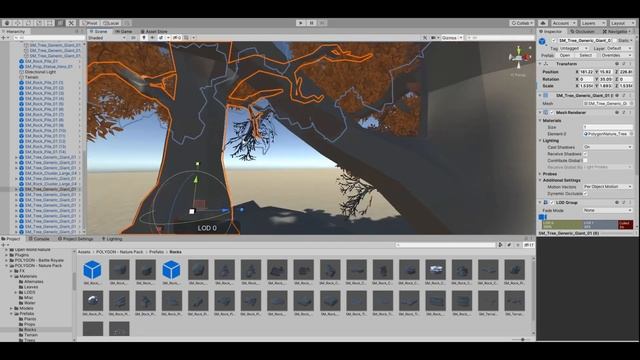Open the scene camera settings icon
Viewport: 640px width, 360px height.
434,38
